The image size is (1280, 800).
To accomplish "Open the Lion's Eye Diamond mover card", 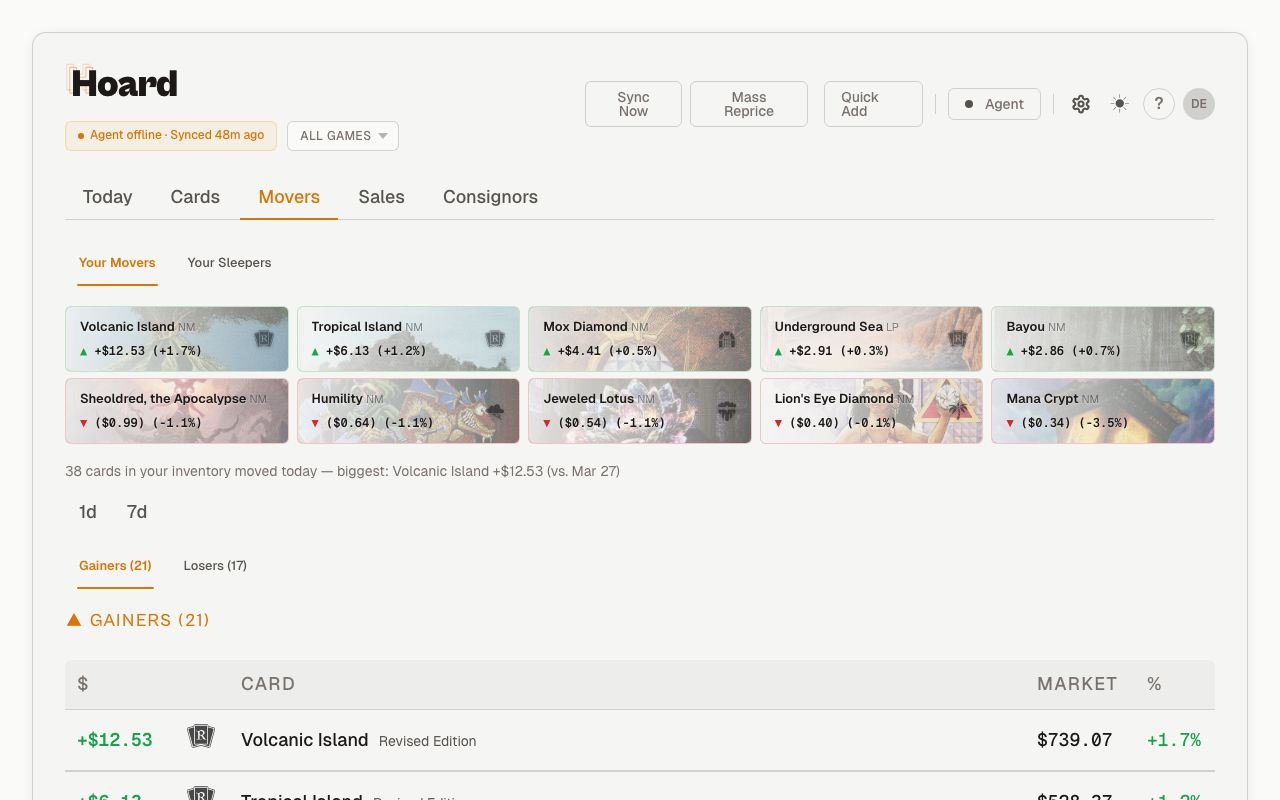I will pos(871,411).
